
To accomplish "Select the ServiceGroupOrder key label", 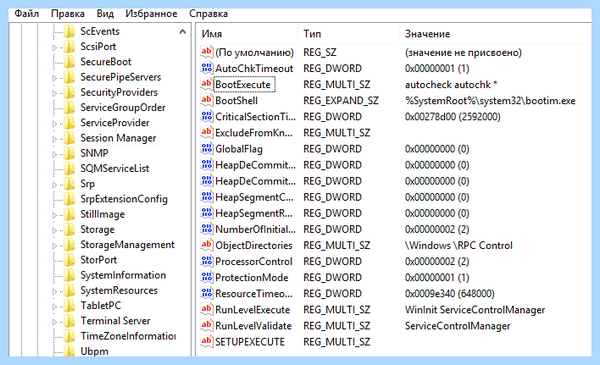I will point(123,108).
